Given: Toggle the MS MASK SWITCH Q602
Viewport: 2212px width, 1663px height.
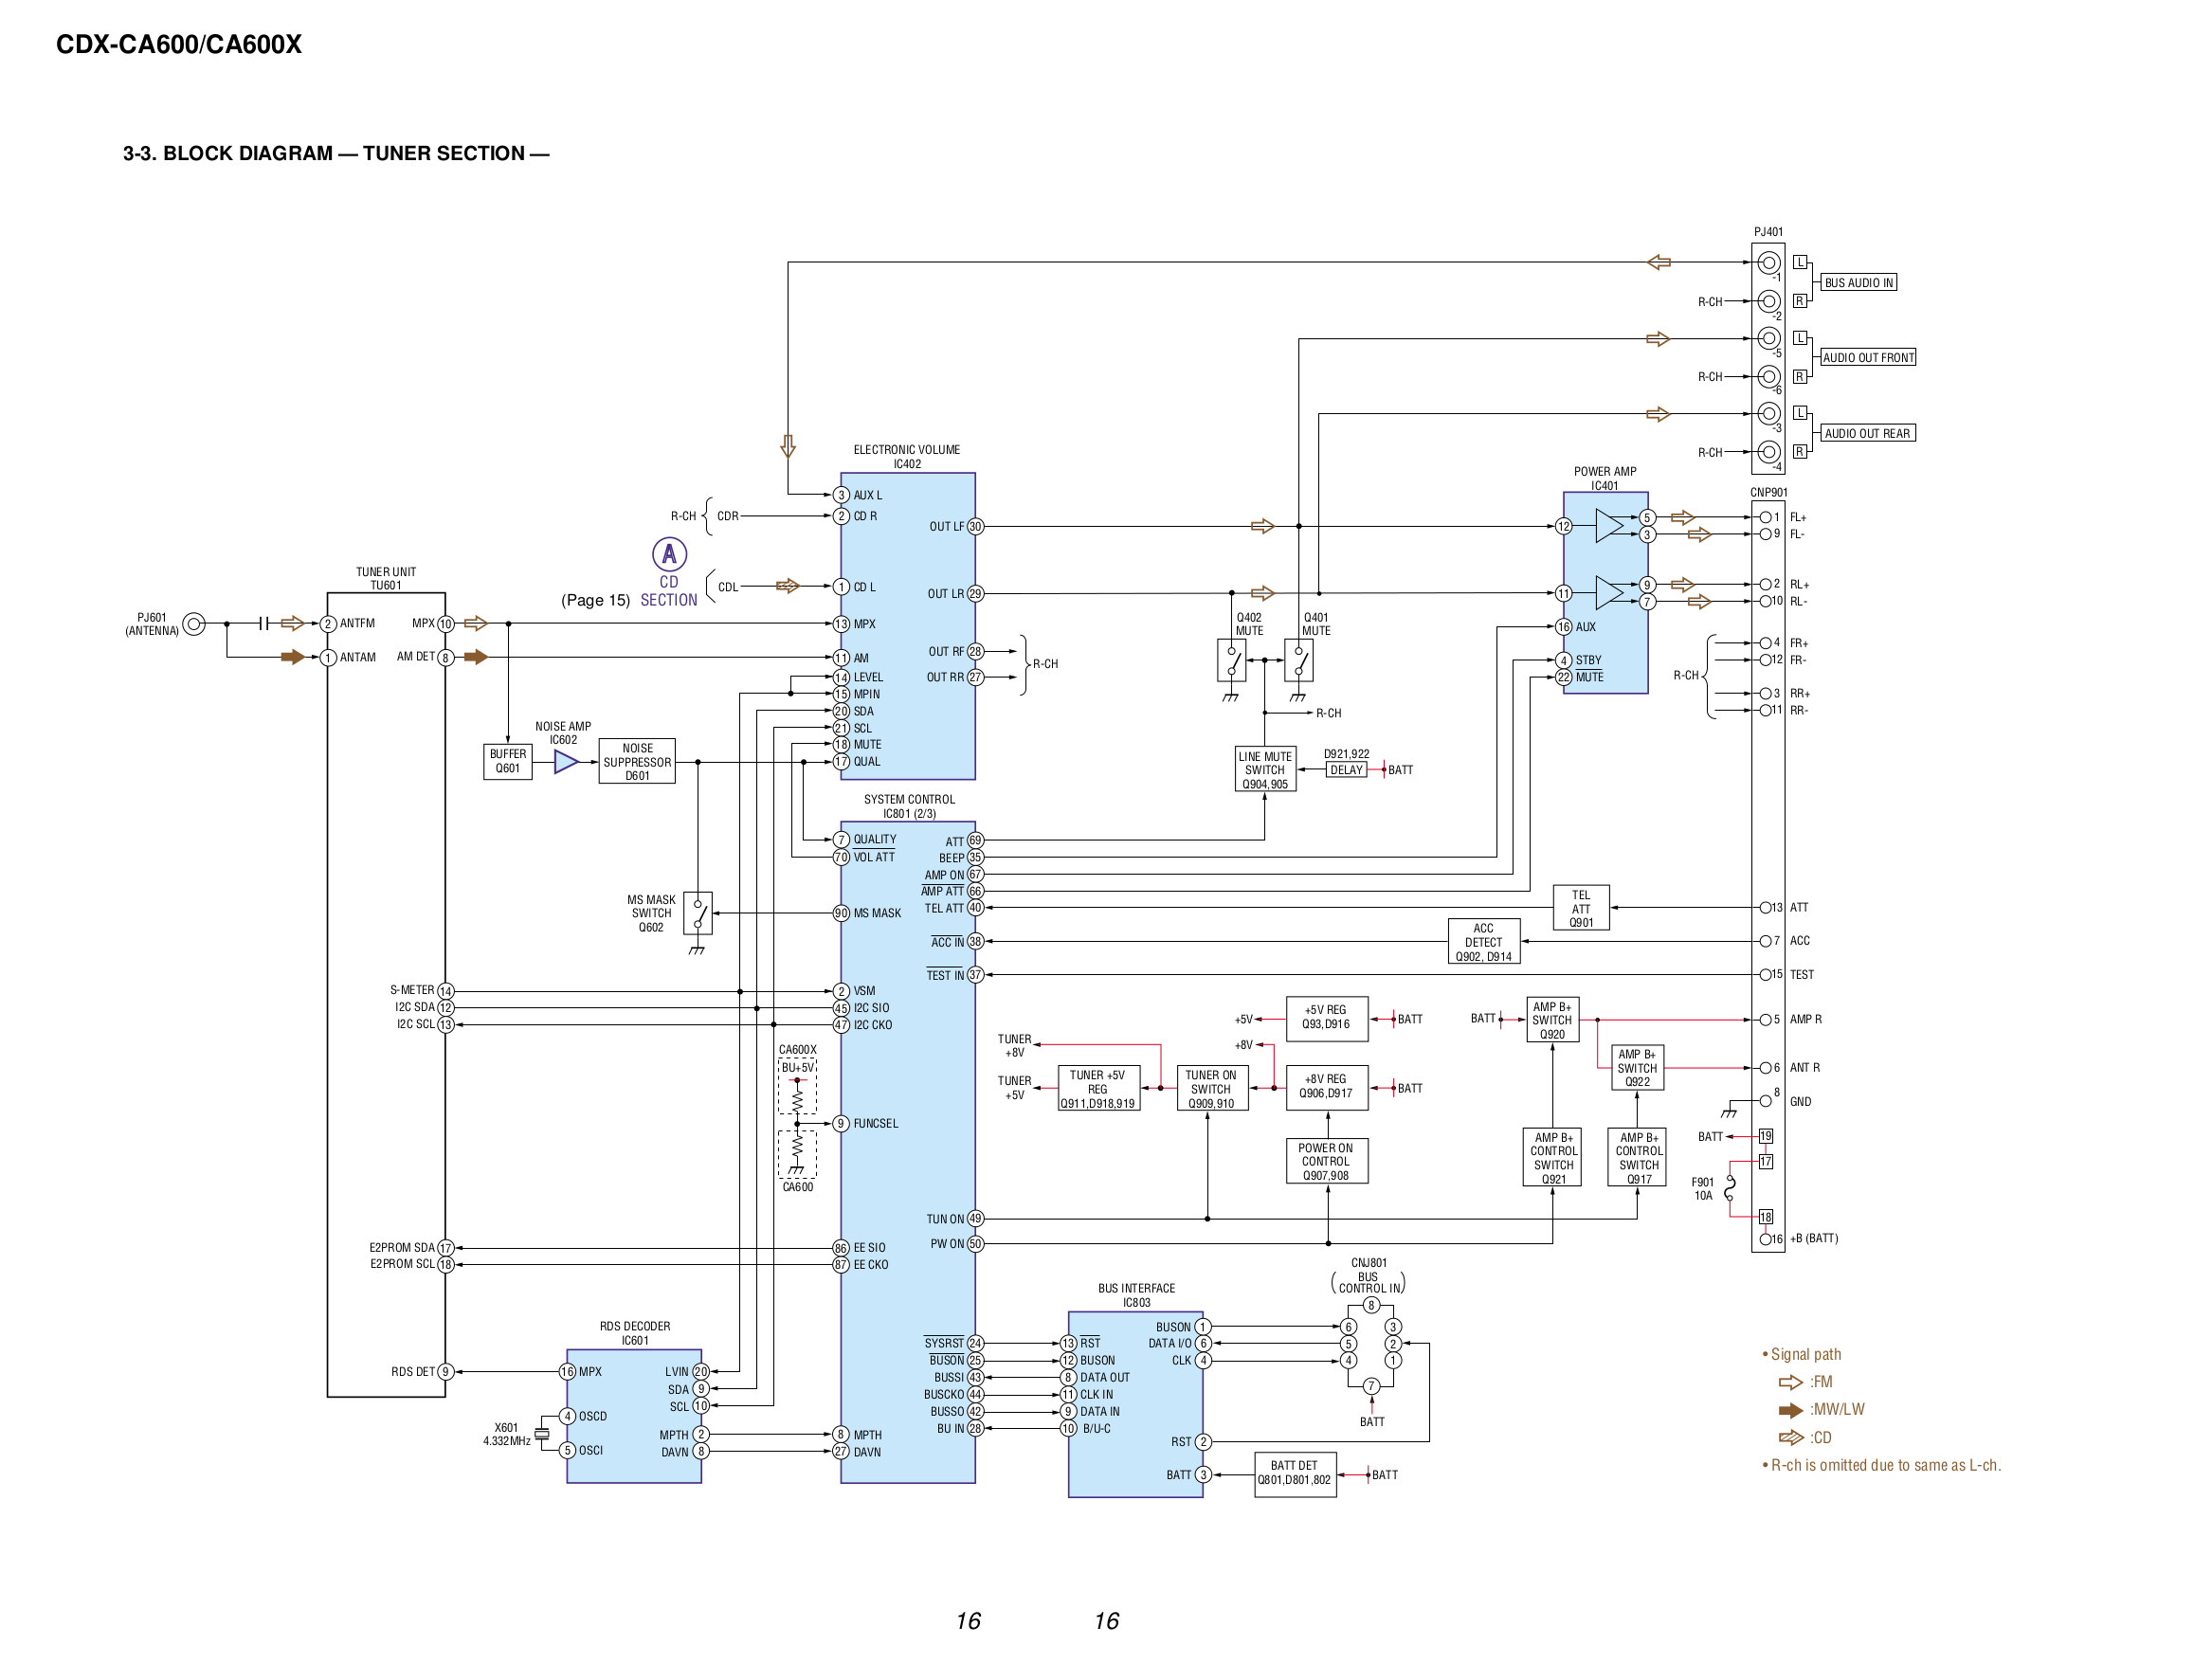Looking at the screenshot, I should tap(698, 913).
